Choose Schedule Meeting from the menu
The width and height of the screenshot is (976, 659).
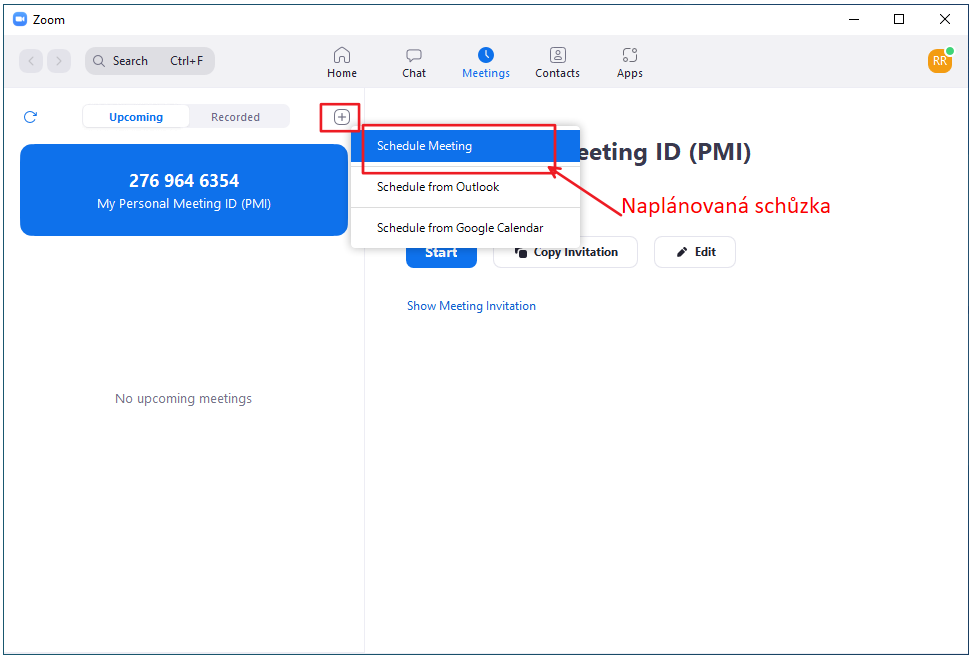(424, 146)
